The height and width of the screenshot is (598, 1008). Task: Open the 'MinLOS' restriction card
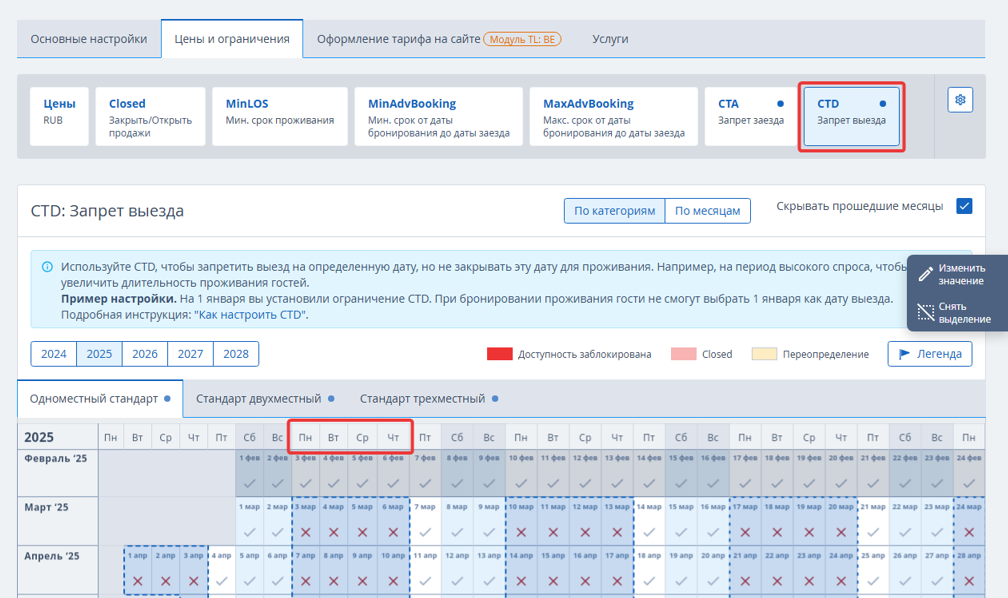pos(280,116)
